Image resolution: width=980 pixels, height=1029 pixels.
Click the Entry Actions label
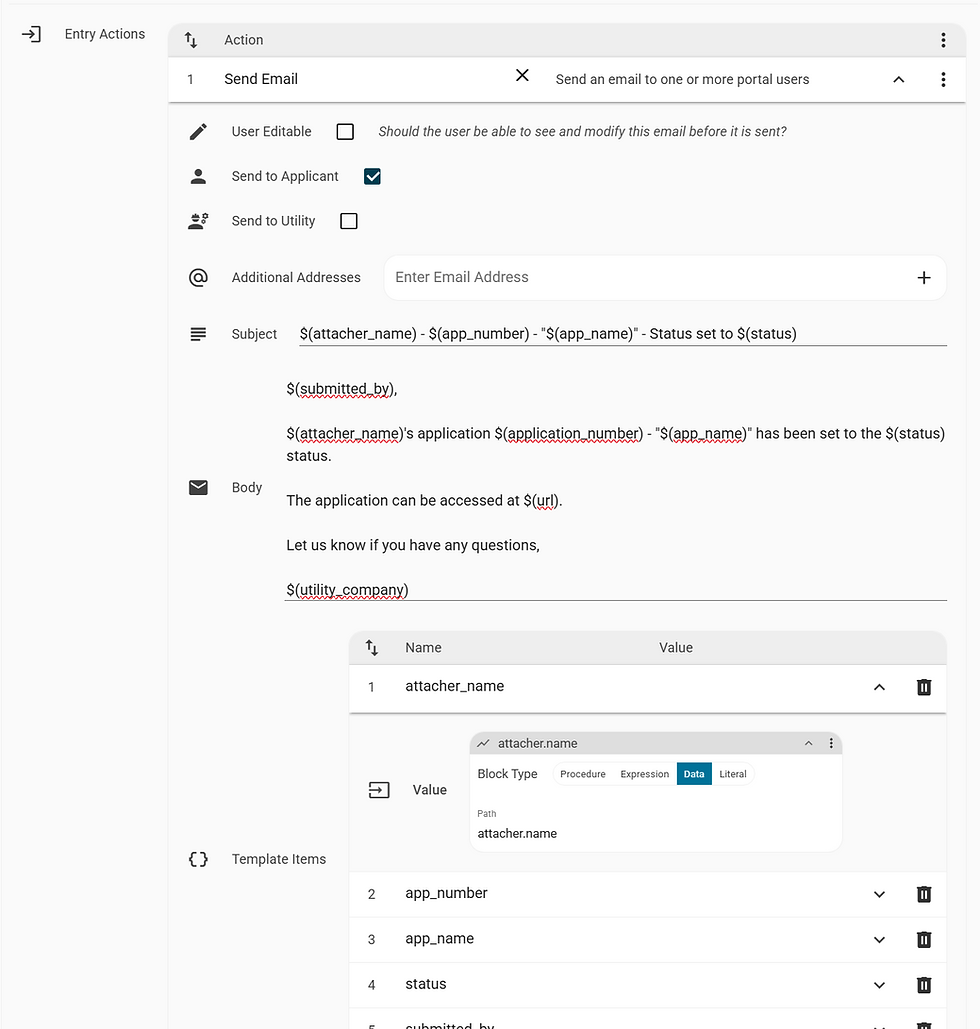coord(105,34)
